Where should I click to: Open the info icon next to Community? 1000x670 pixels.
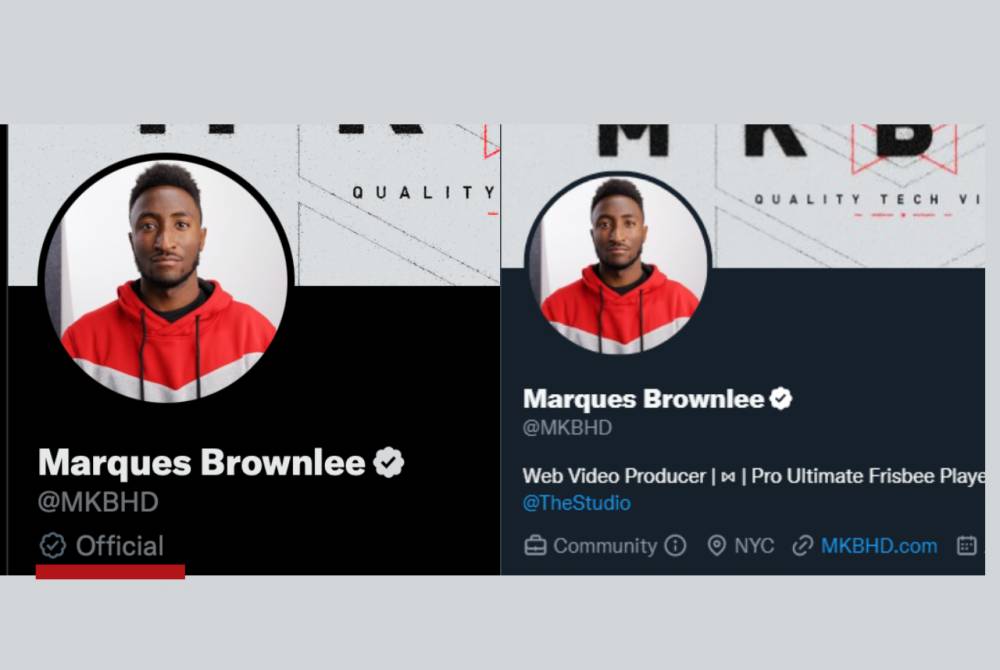675,546
